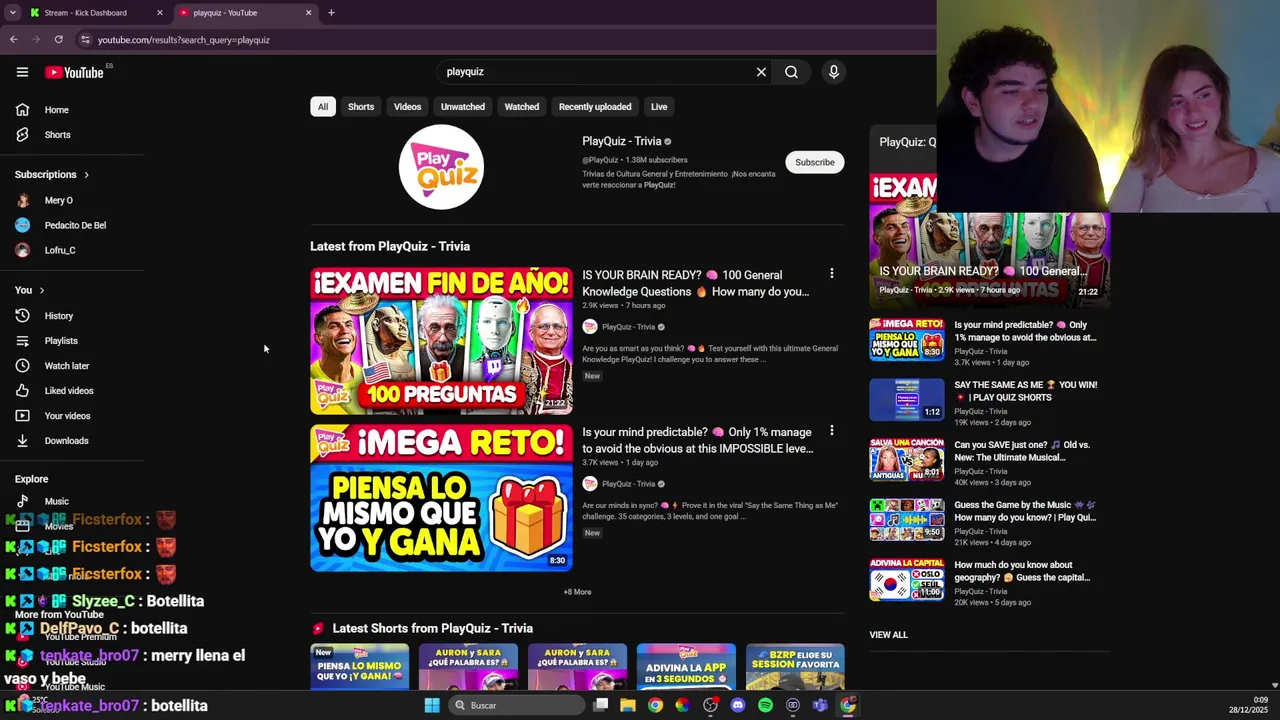Viewport: 1280px width, 720px height.
Task: Open Microsoft Teams from the taskbar
Action: (820, 705)
